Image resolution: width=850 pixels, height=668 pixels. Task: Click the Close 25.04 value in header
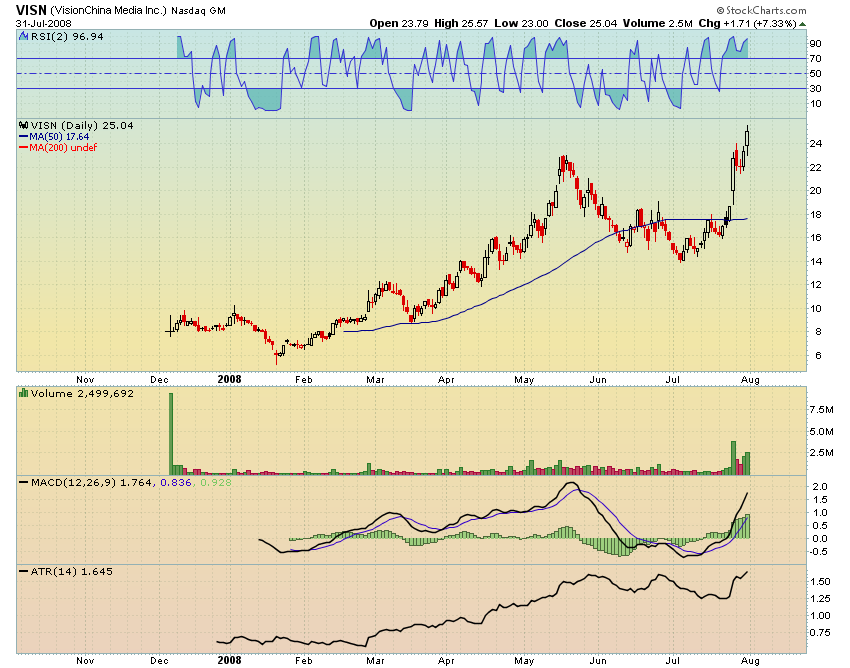pyautogui.click(x=585, y=23)
